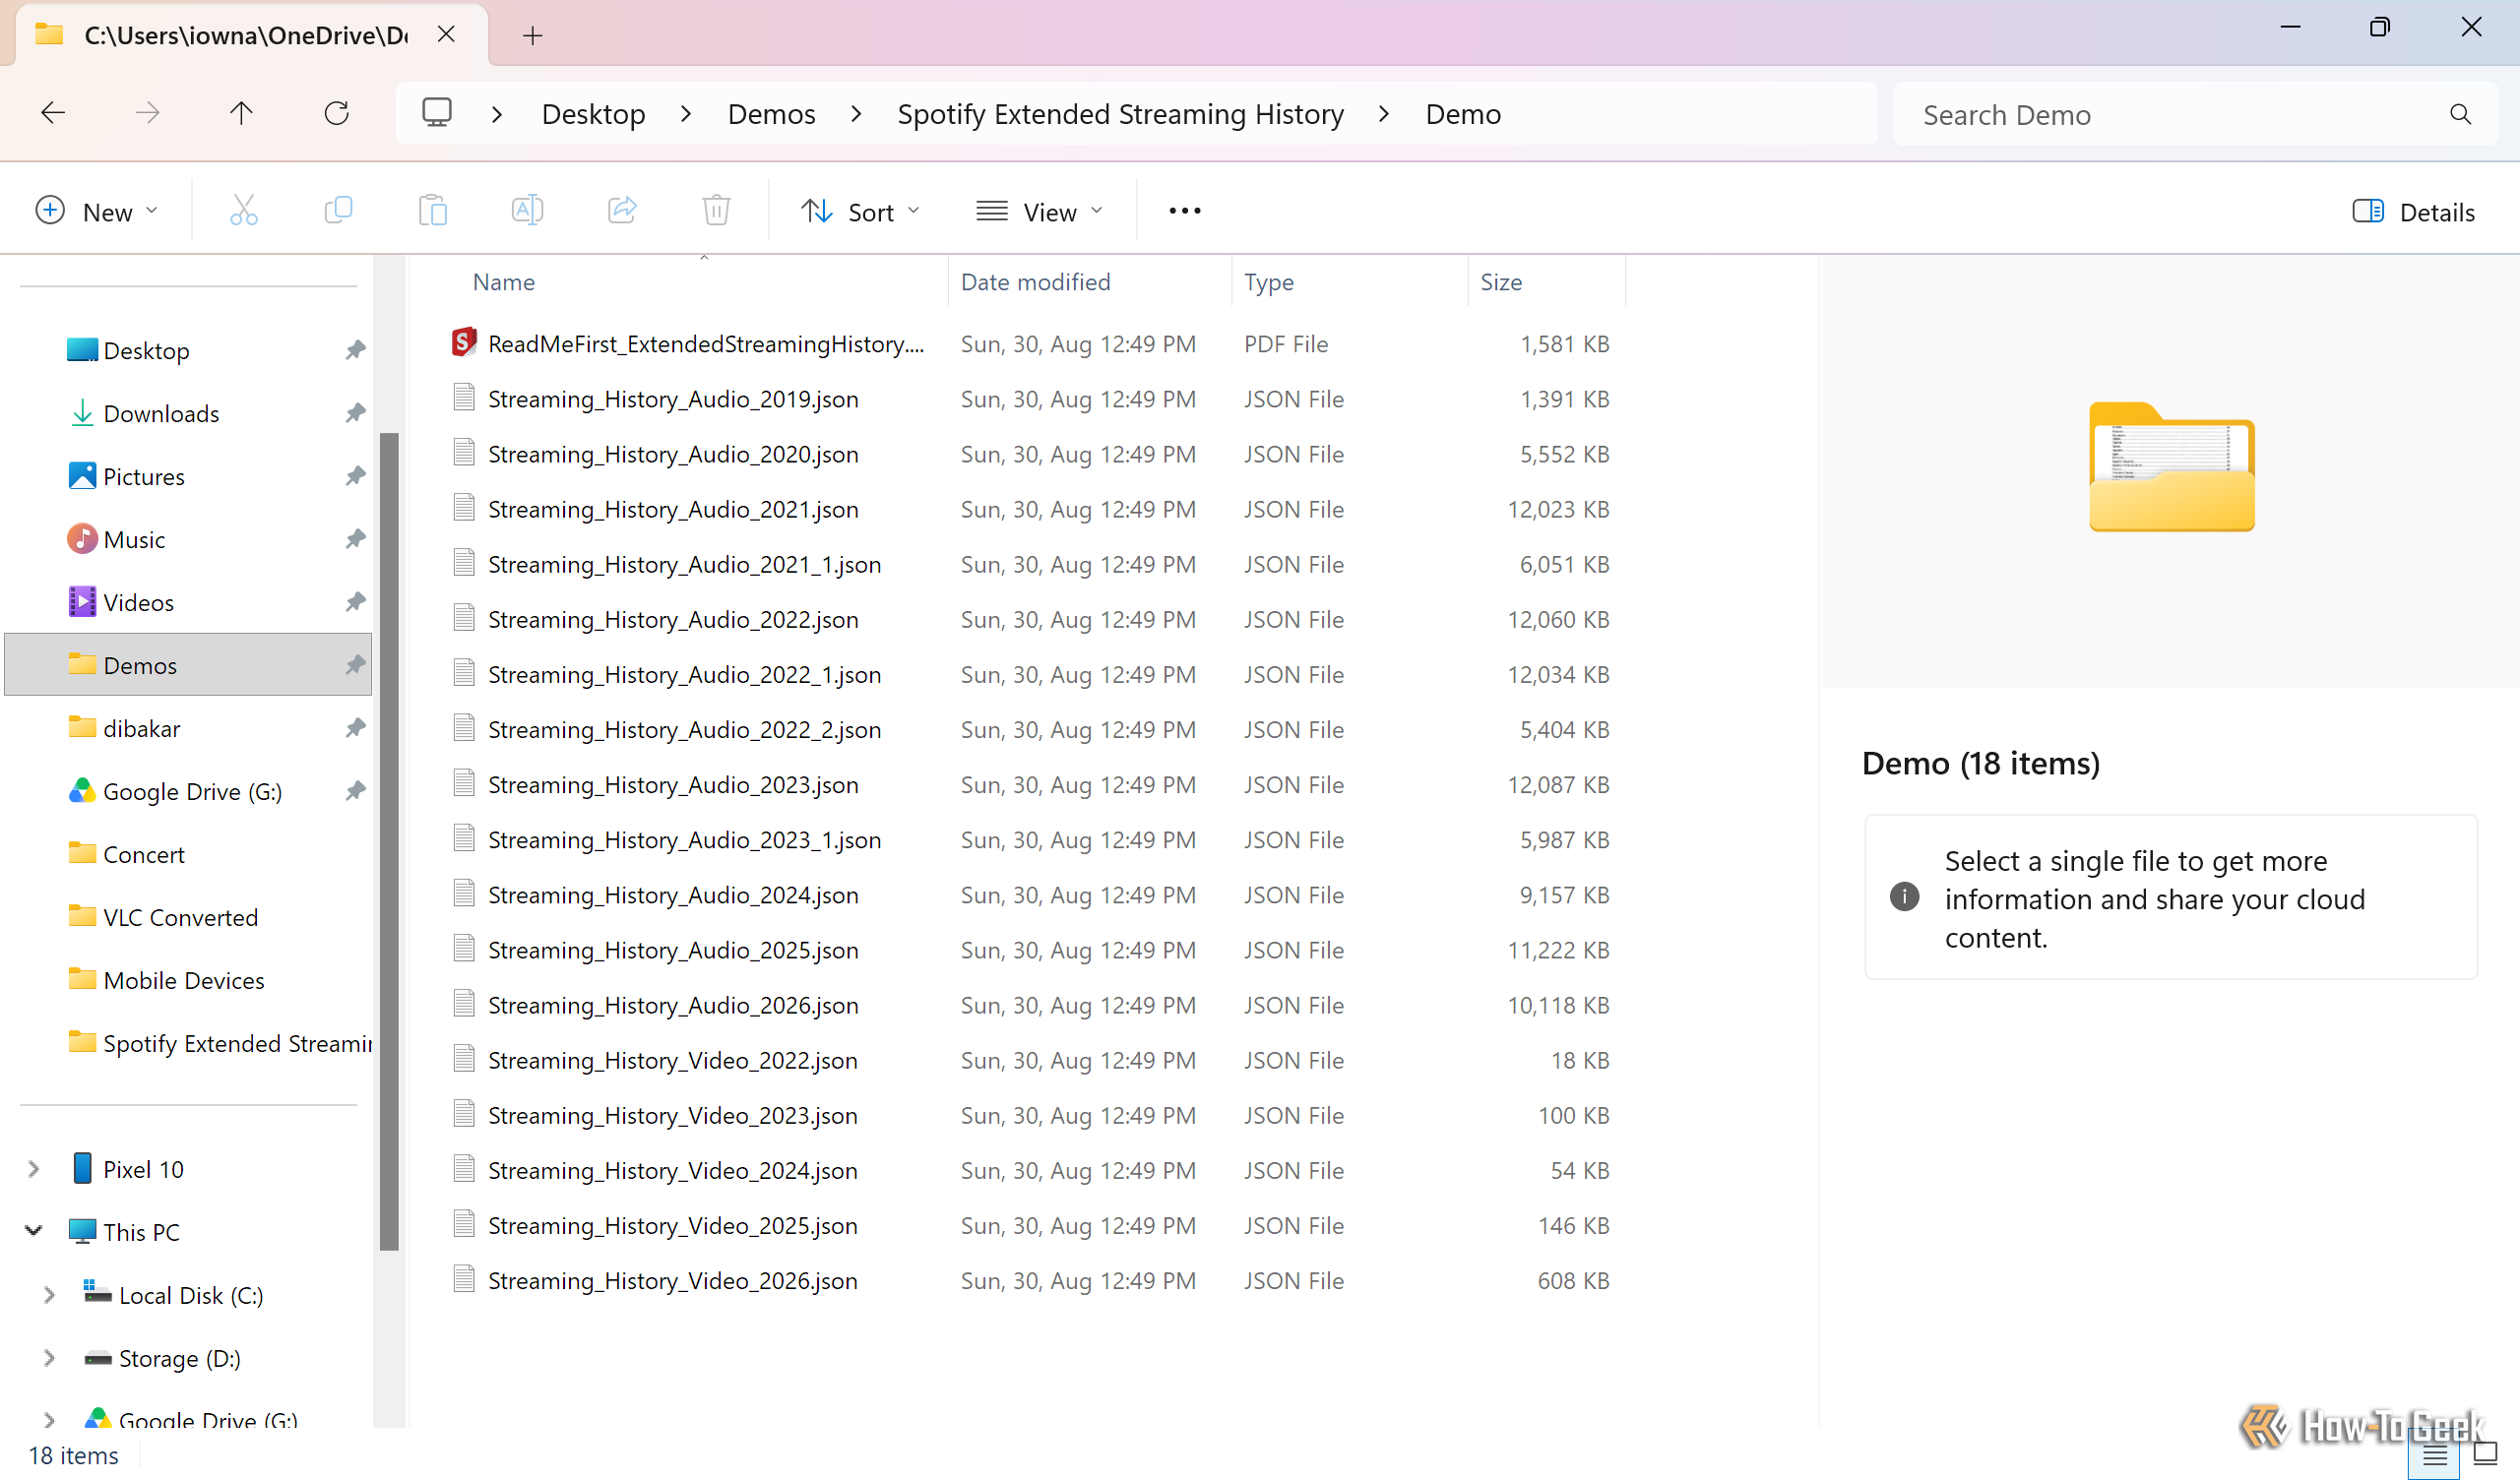Collapse the This PC tree node
The image size is (2520, 1480).
click(x=33, y=1231)
